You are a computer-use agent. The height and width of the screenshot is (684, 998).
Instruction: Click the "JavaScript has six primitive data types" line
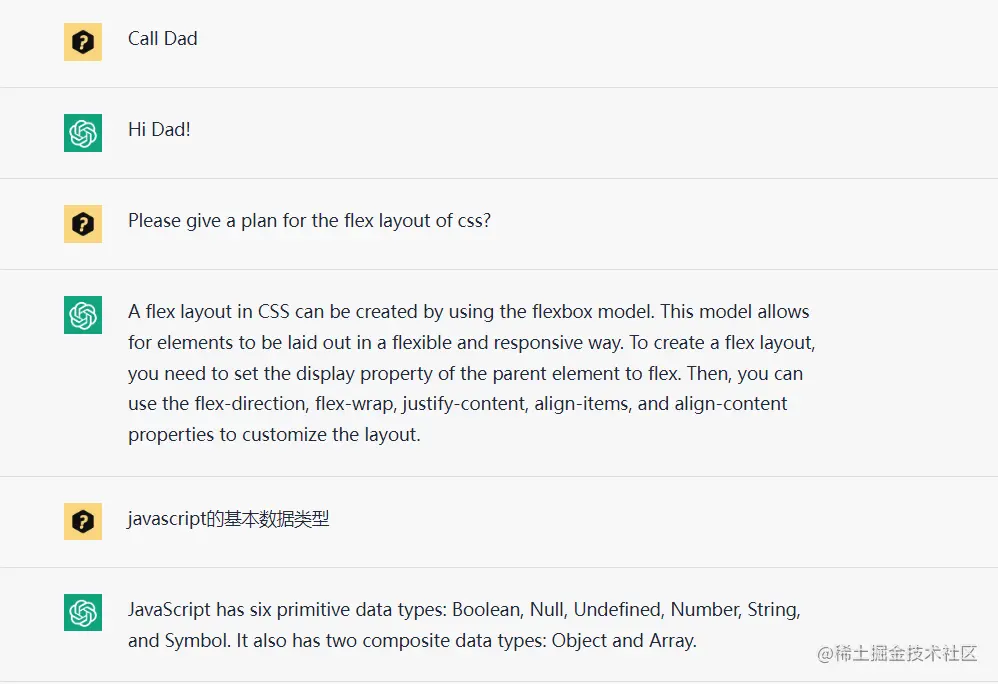pos(464,610)
